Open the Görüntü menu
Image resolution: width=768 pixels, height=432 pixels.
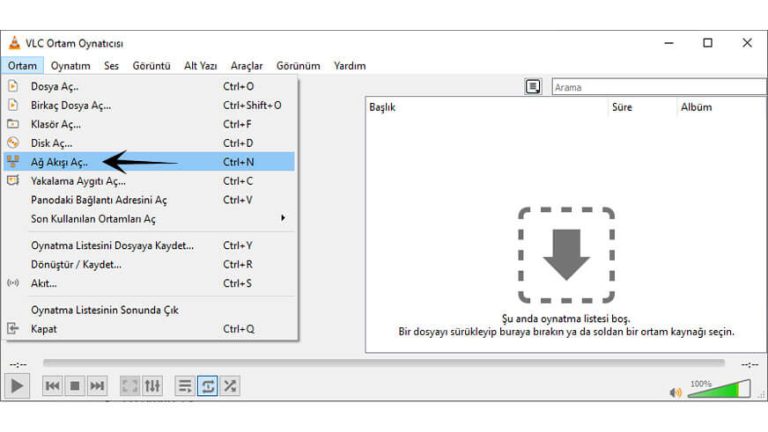tap(151, 66)
